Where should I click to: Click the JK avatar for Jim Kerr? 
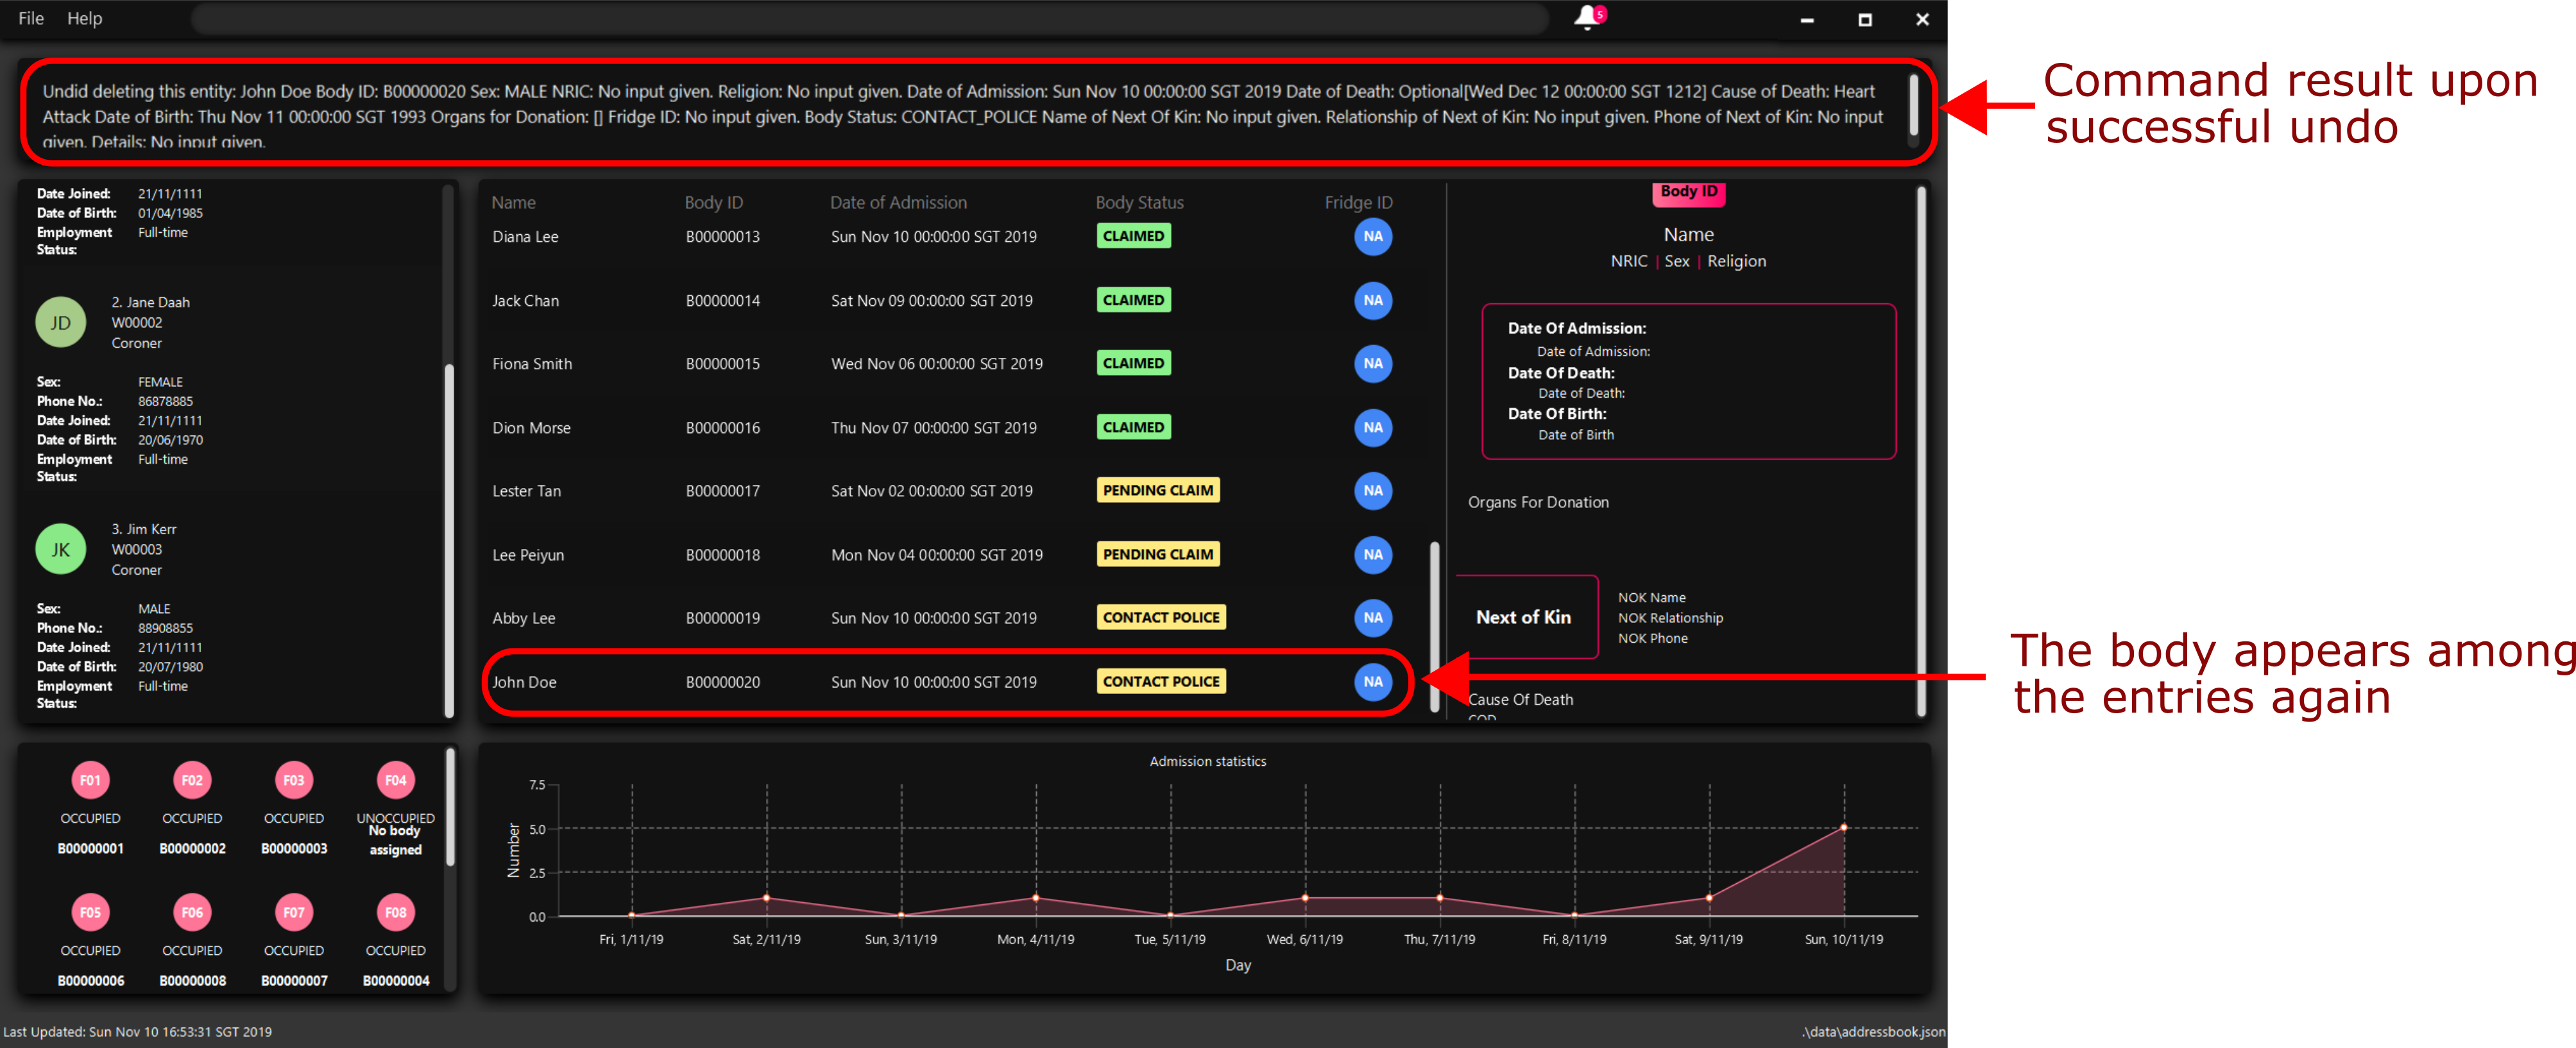(x=61, y=549)
